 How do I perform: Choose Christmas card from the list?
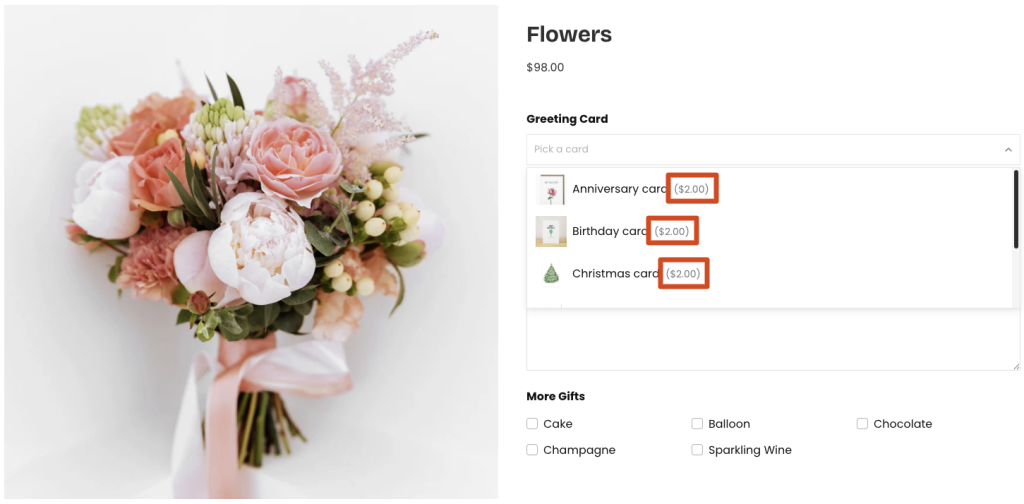(x=771, y=274)
